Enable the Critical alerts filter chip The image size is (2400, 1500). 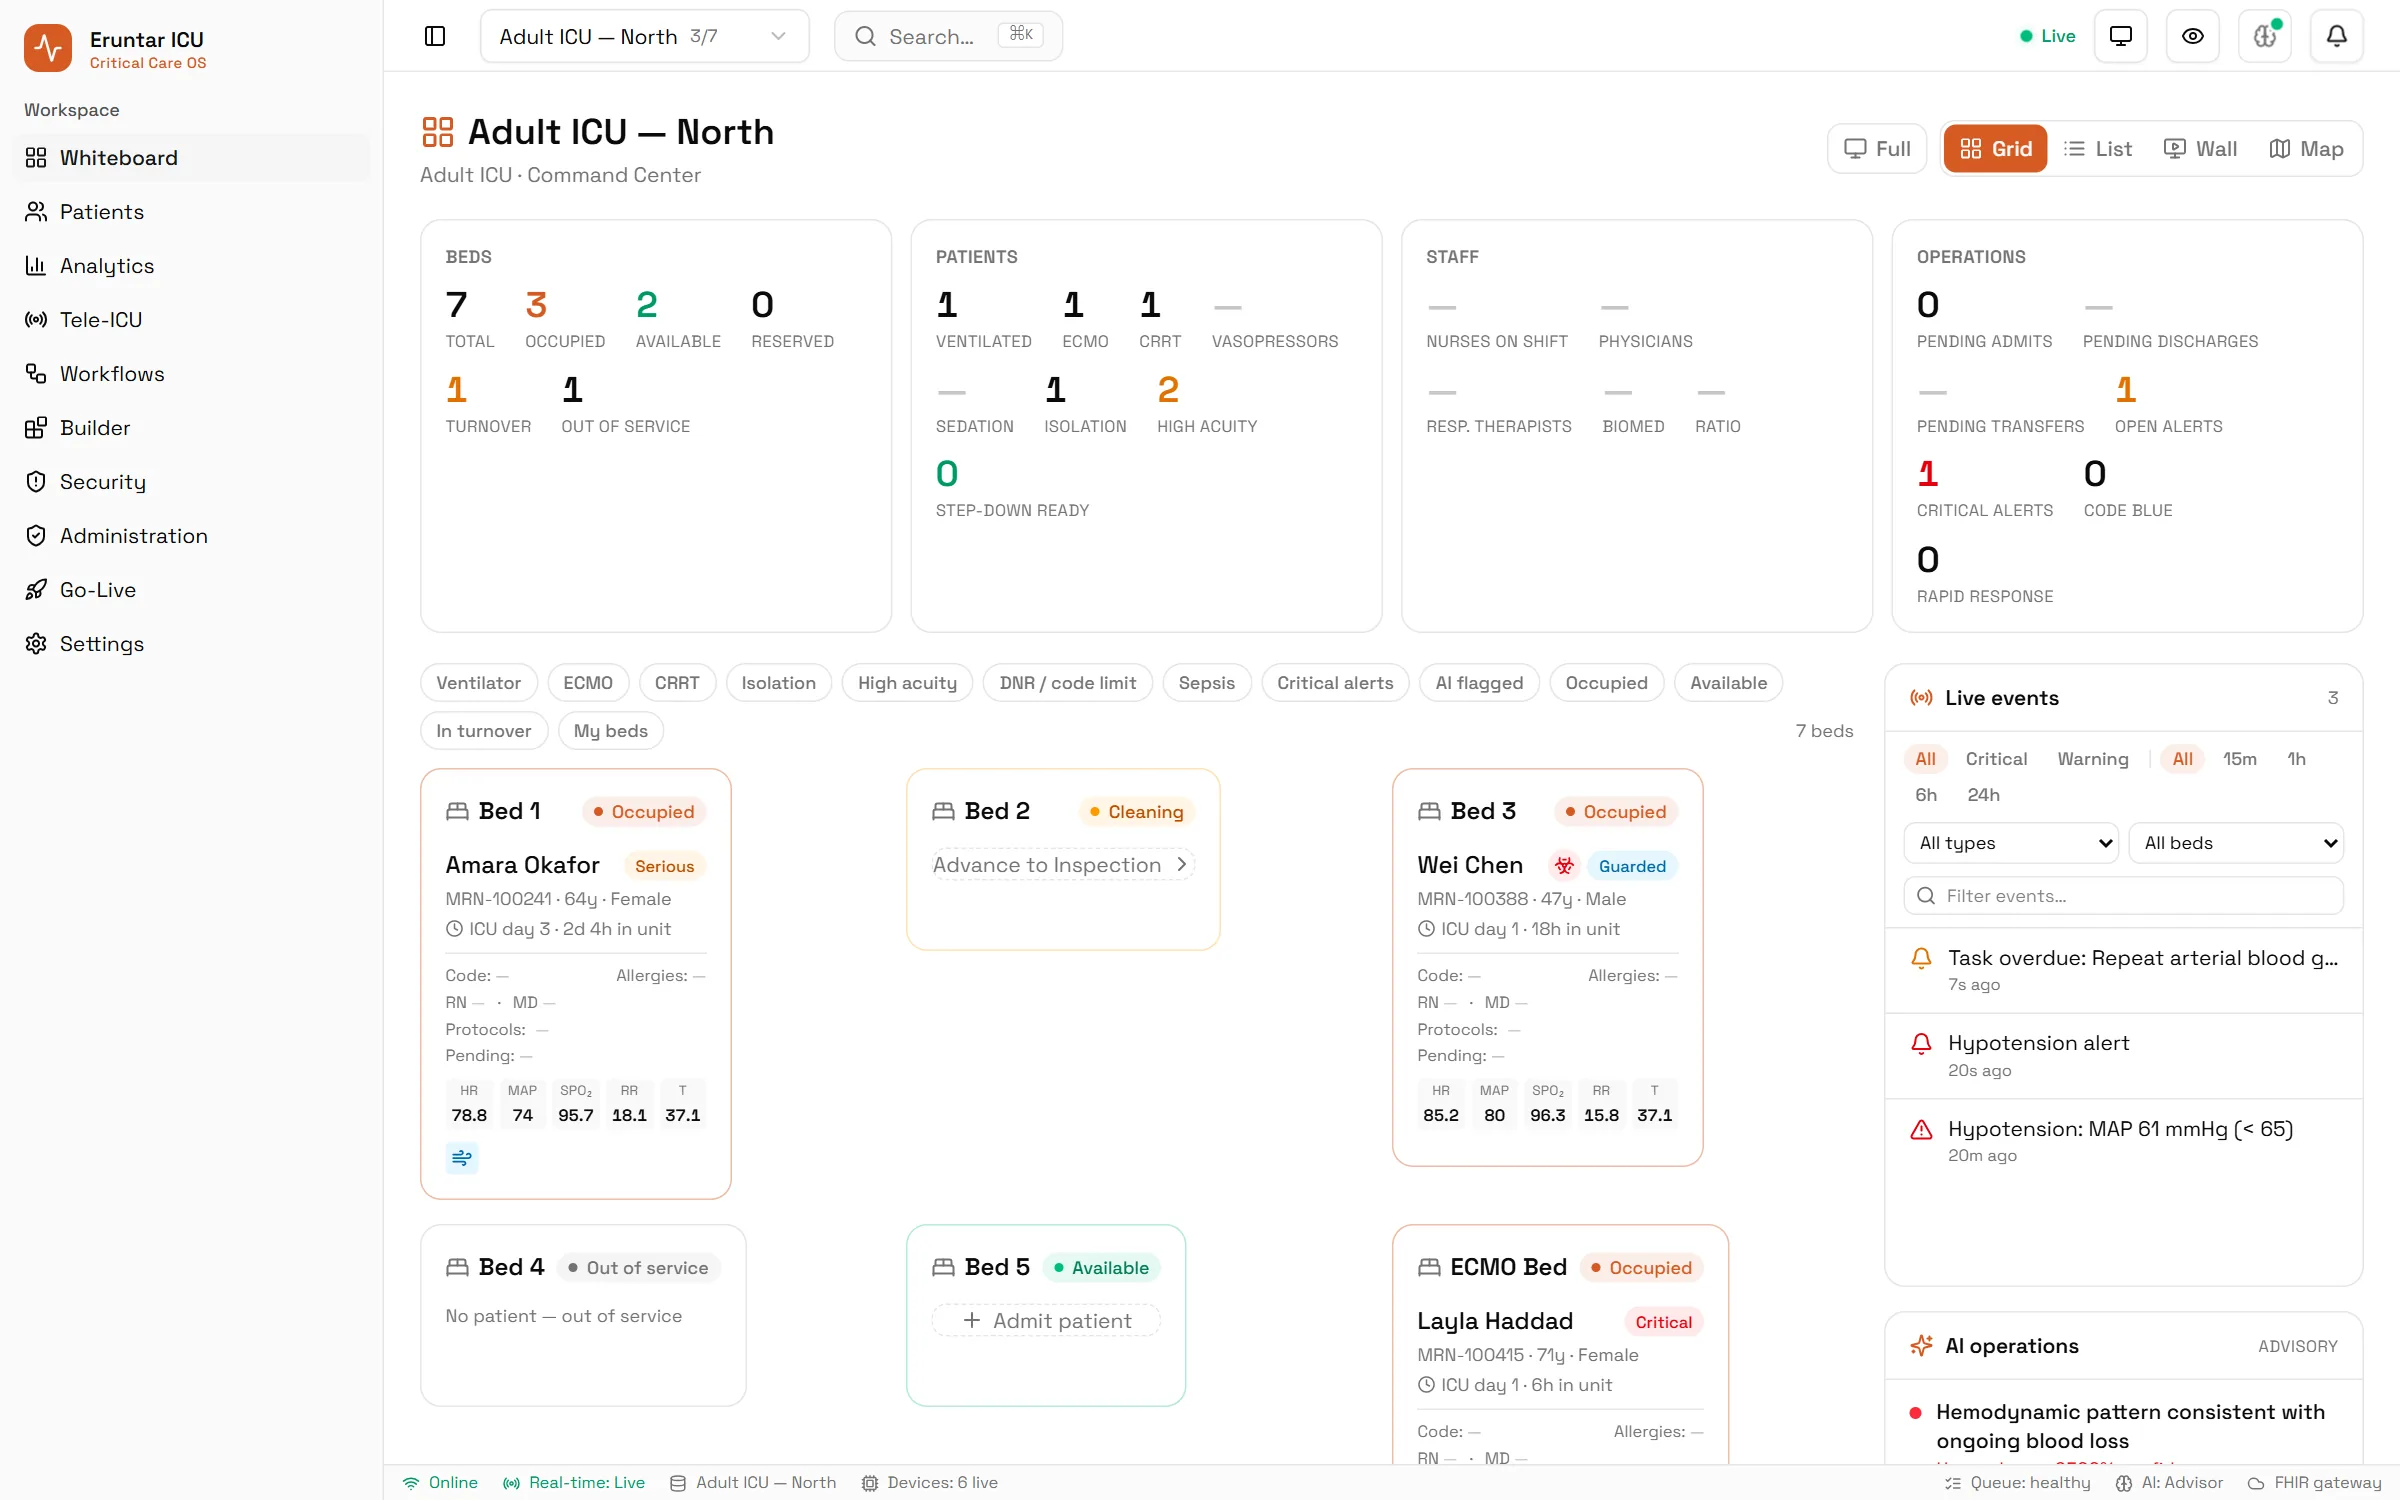pyautogui.click(x=1335, y=683)
